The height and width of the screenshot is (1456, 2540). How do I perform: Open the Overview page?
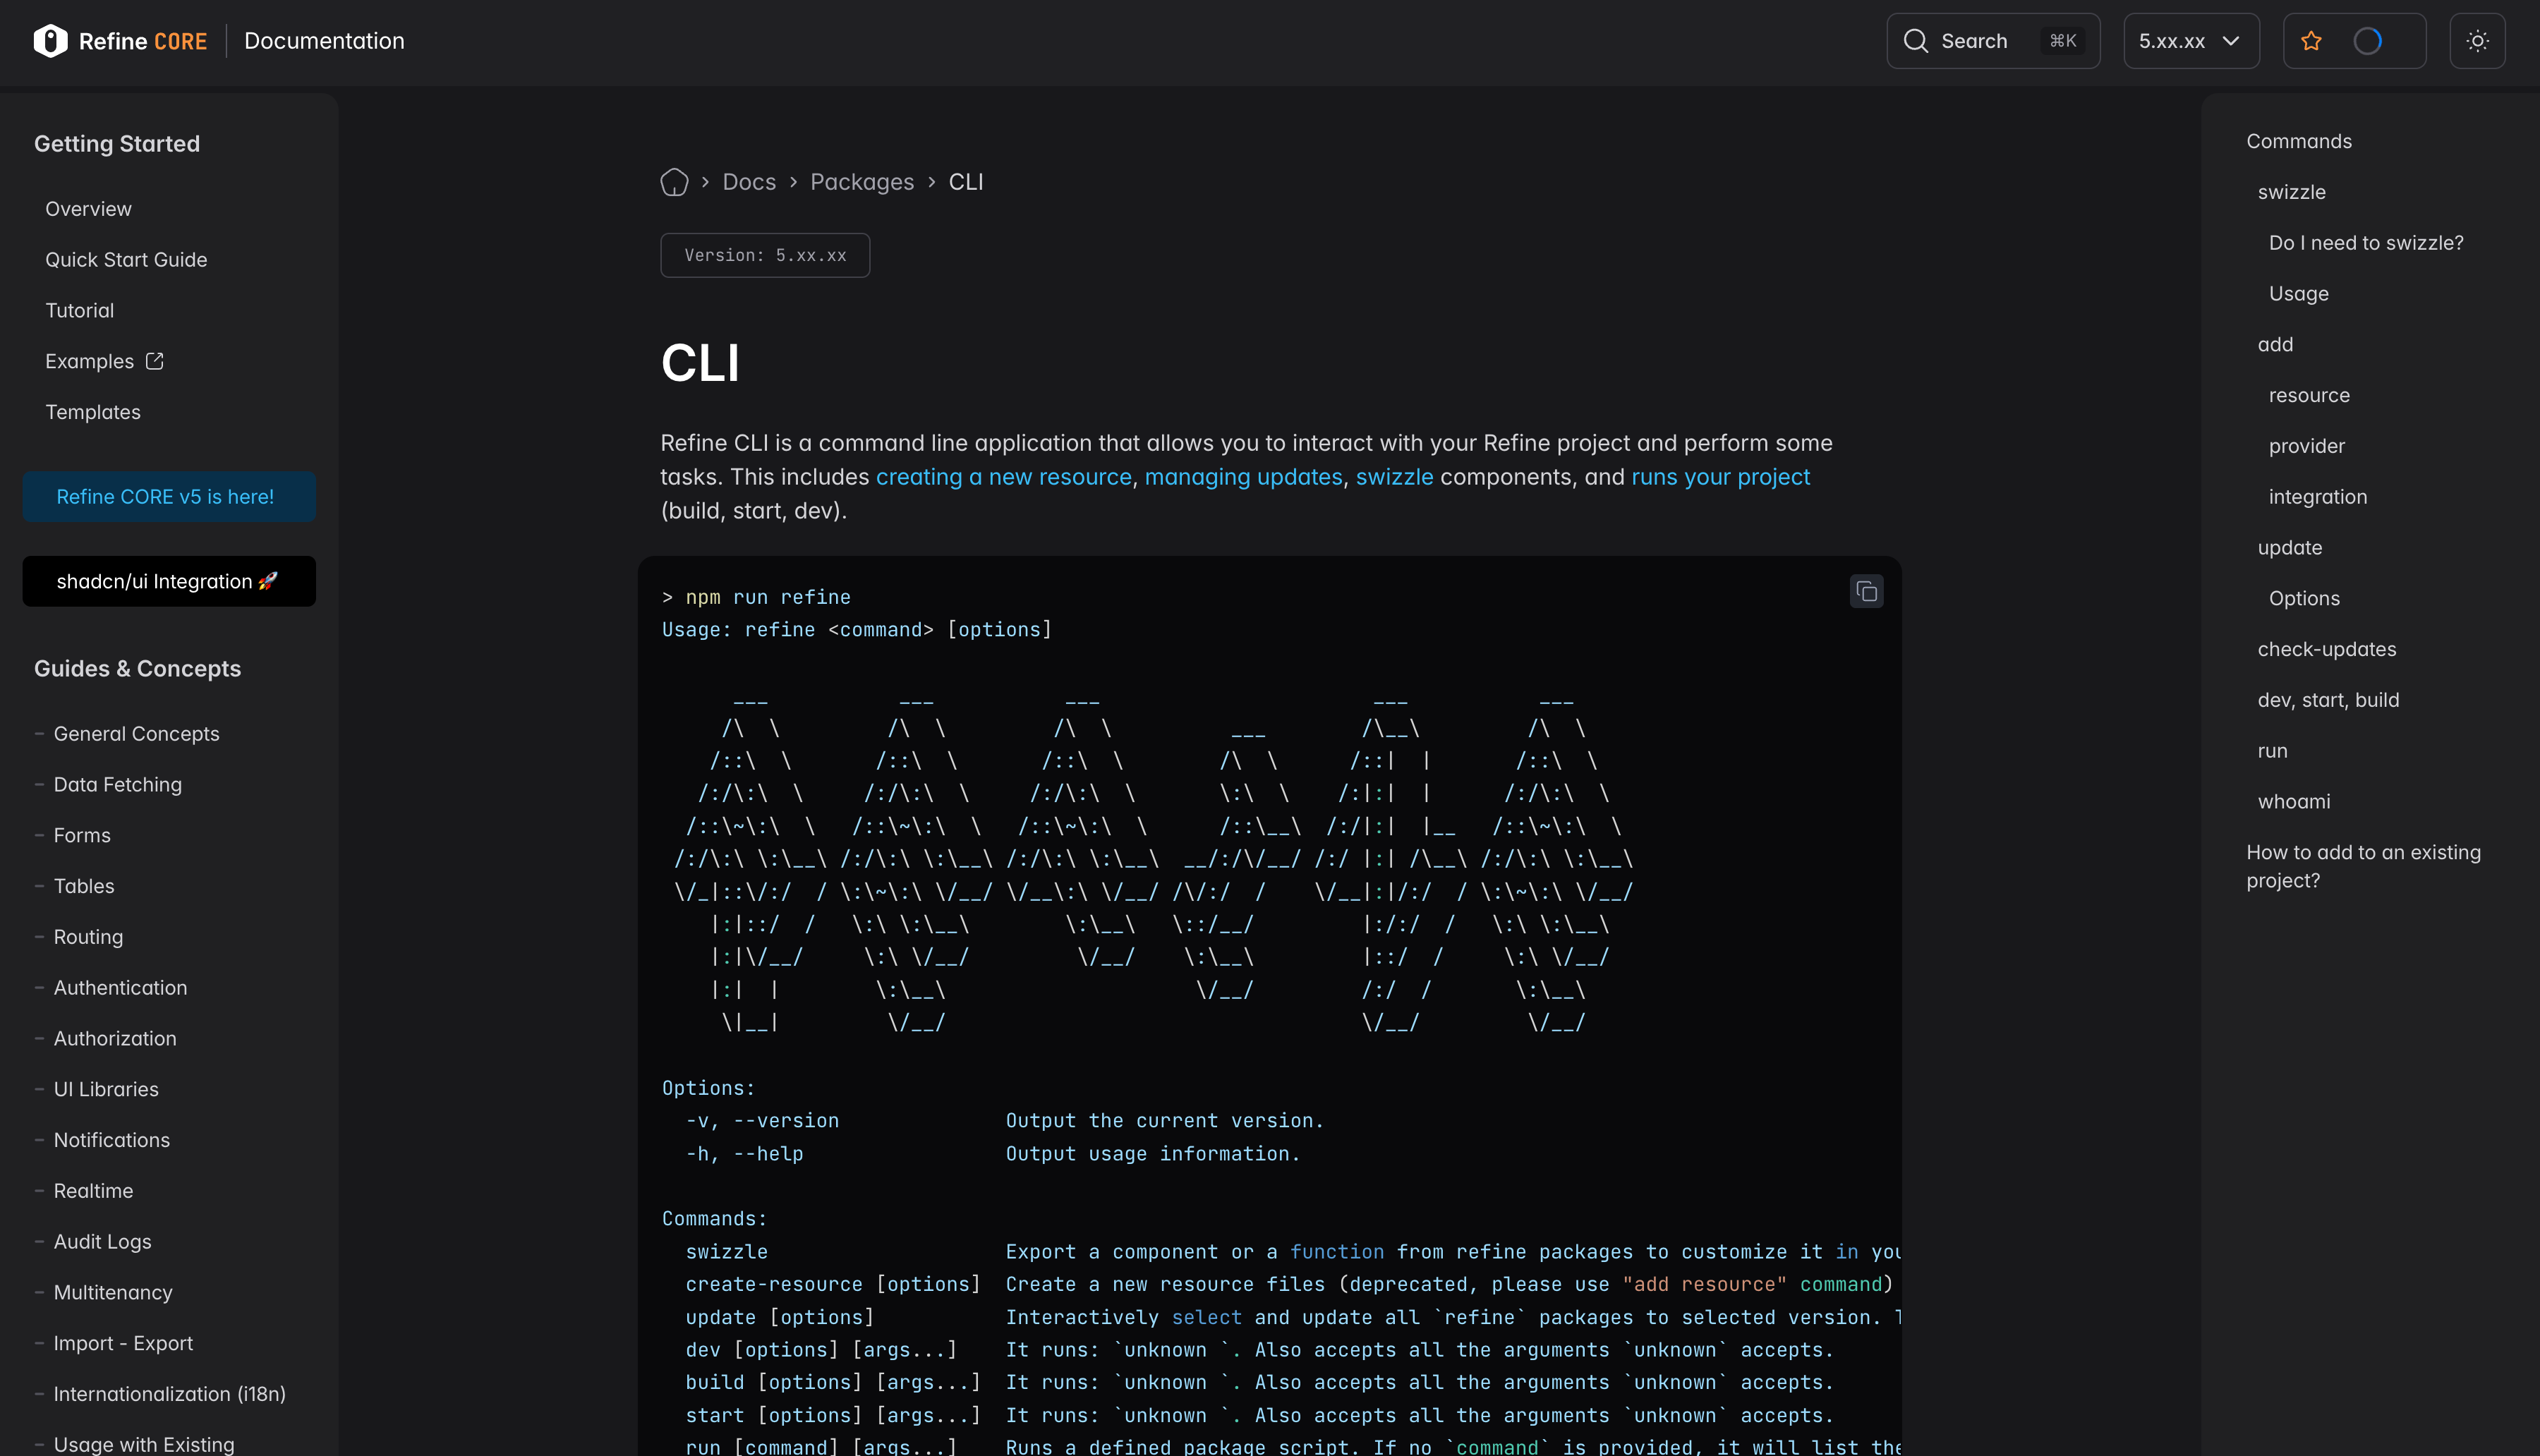point(88,209)
